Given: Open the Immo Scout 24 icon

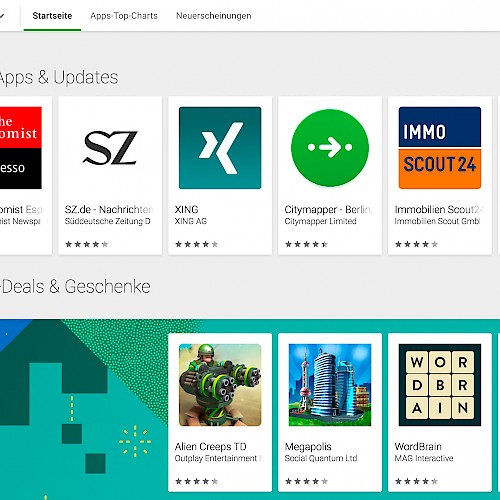Looking at the screenshot, I should tap(440, 148).
